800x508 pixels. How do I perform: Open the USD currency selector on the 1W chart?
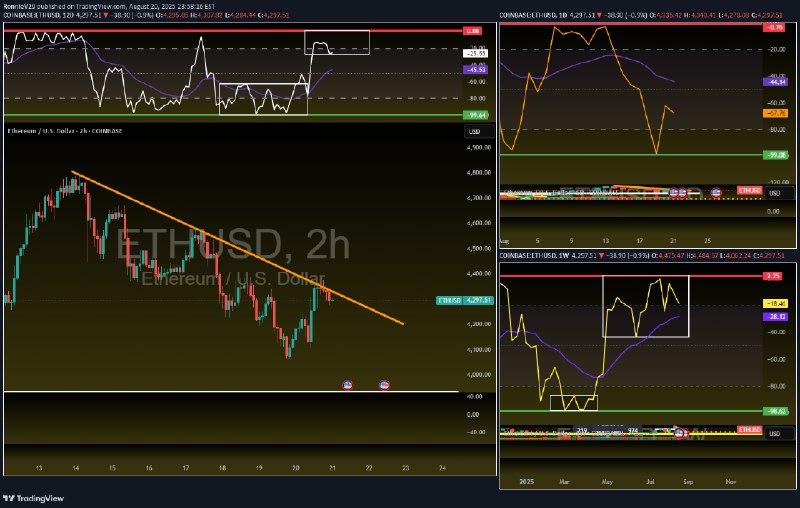779,434
